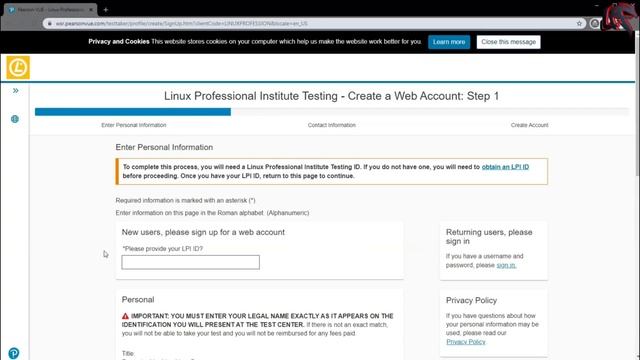Click the Pearson logo at sidebar bottom
Screen dimensions: 640x360
14,353
